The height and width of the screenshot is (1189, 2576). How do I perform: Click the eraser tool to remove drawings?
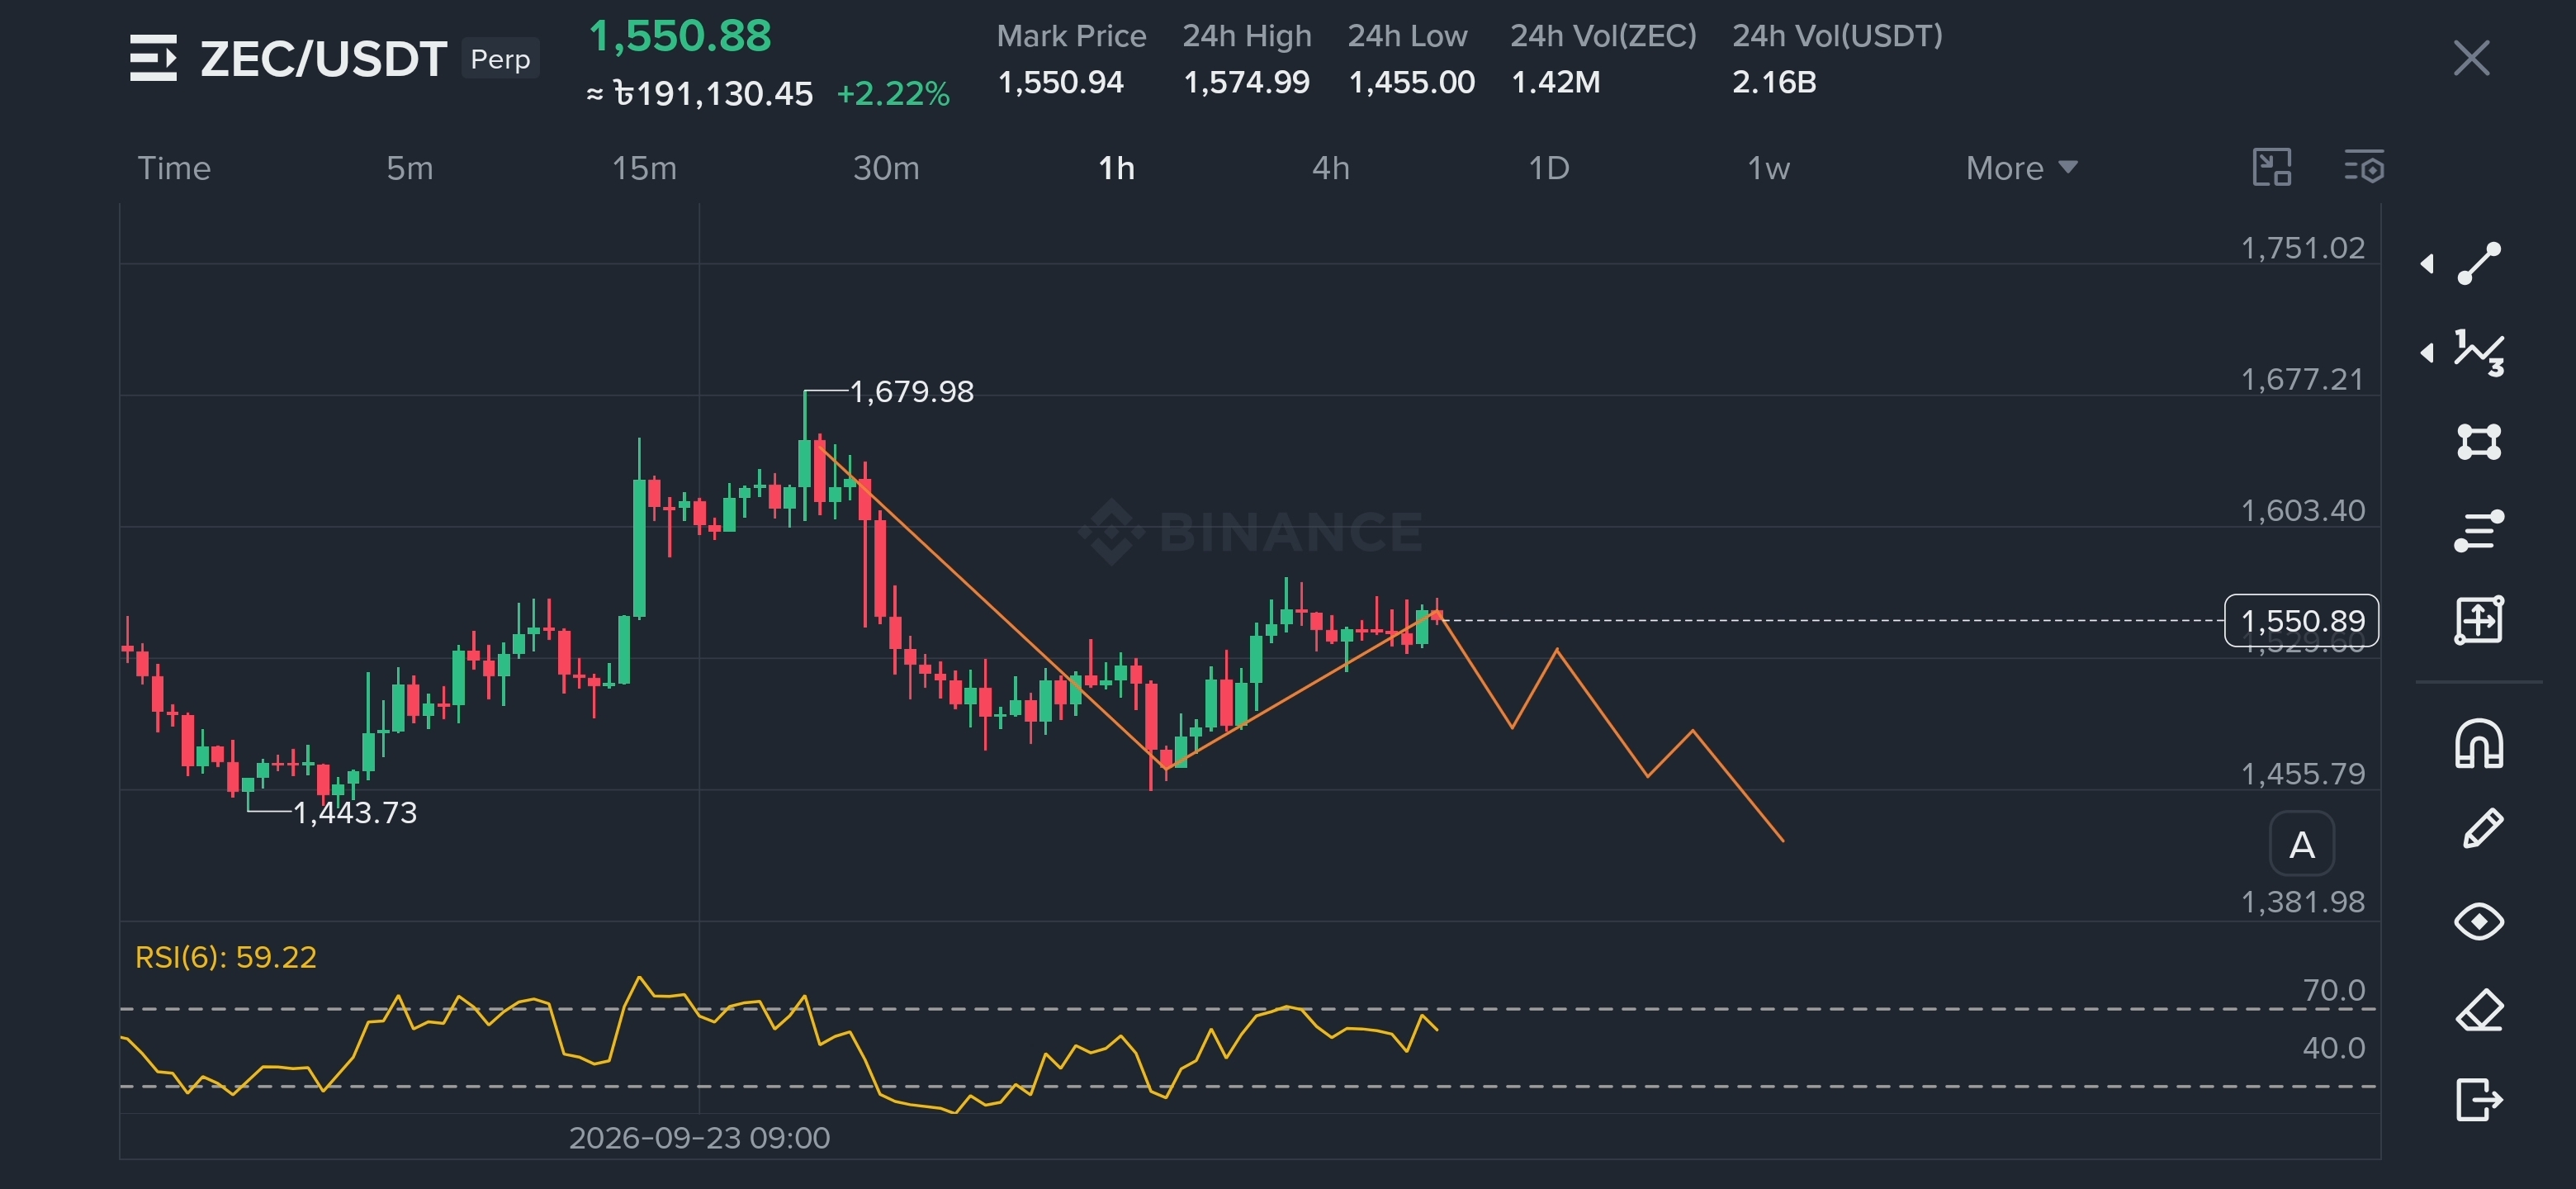(2479, 1010)
